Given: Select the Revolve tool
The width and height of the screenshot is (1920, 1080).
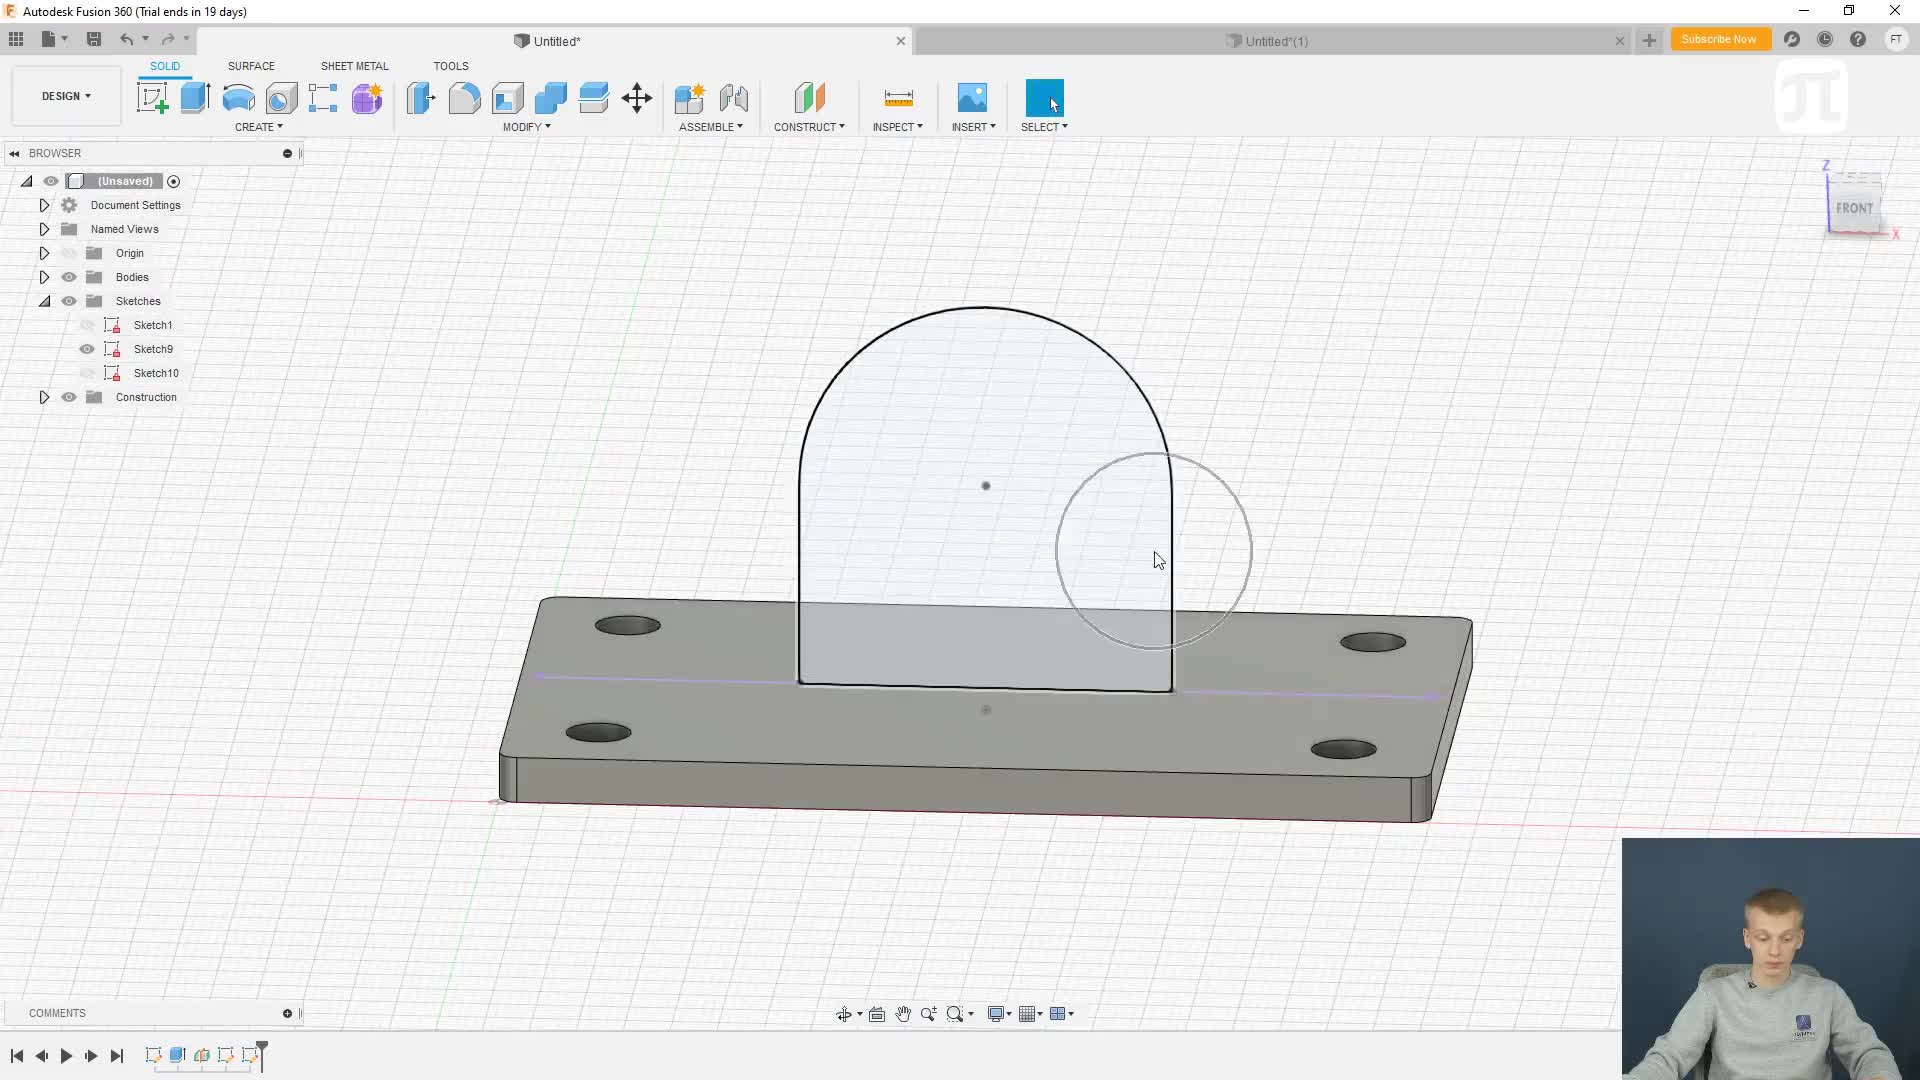Looking at the screenshot, I should (238, 98).
